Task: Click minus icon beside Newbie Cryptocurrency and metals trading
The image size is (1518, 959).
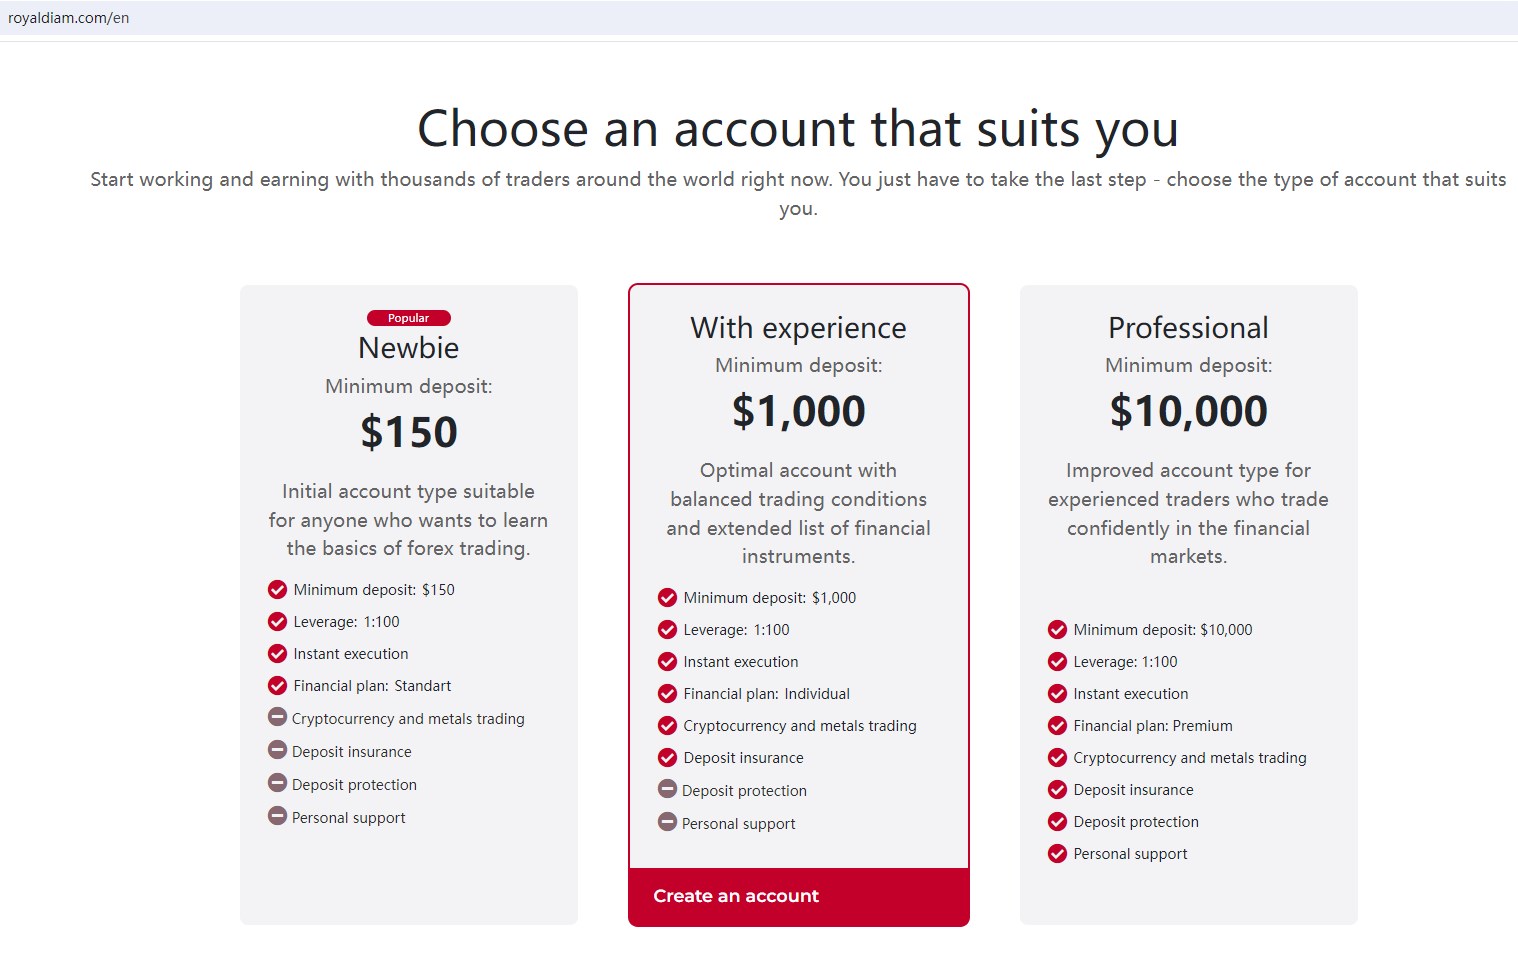Action: click(278, 717)
